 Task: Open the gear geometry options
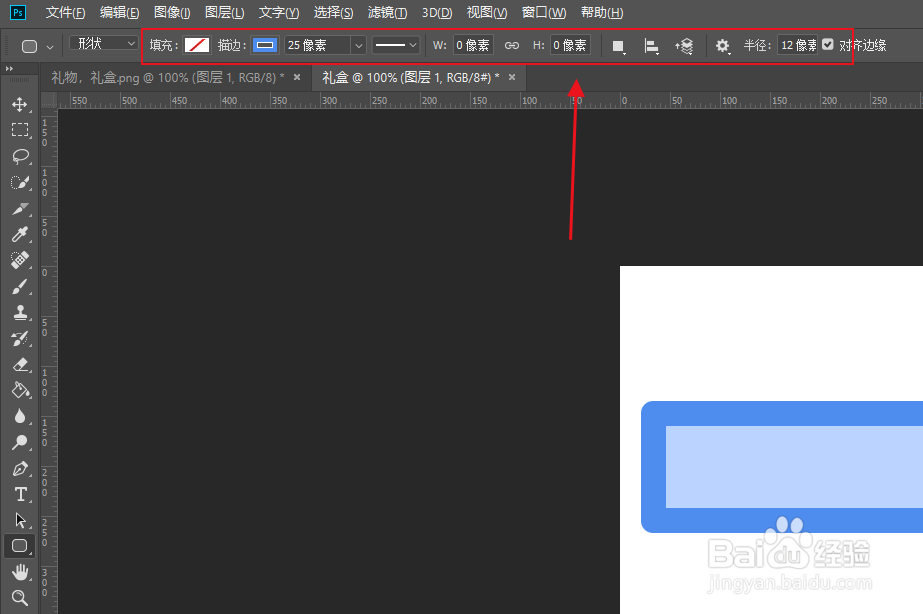point(722,46)
